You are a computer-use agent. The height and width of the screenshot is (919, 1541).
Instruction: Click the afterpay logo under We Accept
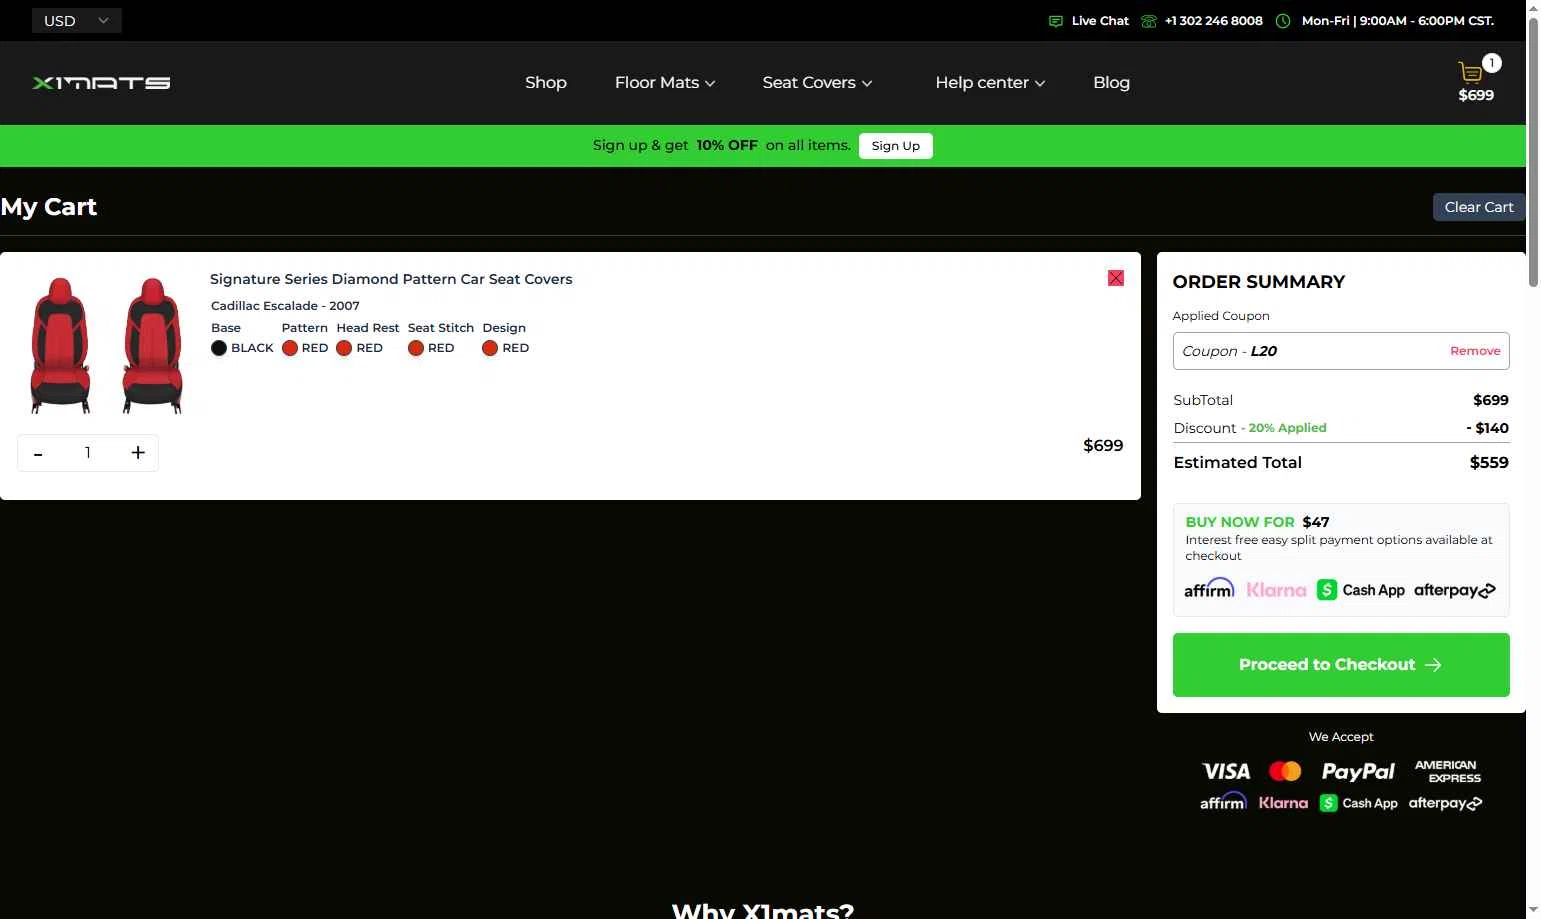pyautogui.click(x=1445, y=803)
